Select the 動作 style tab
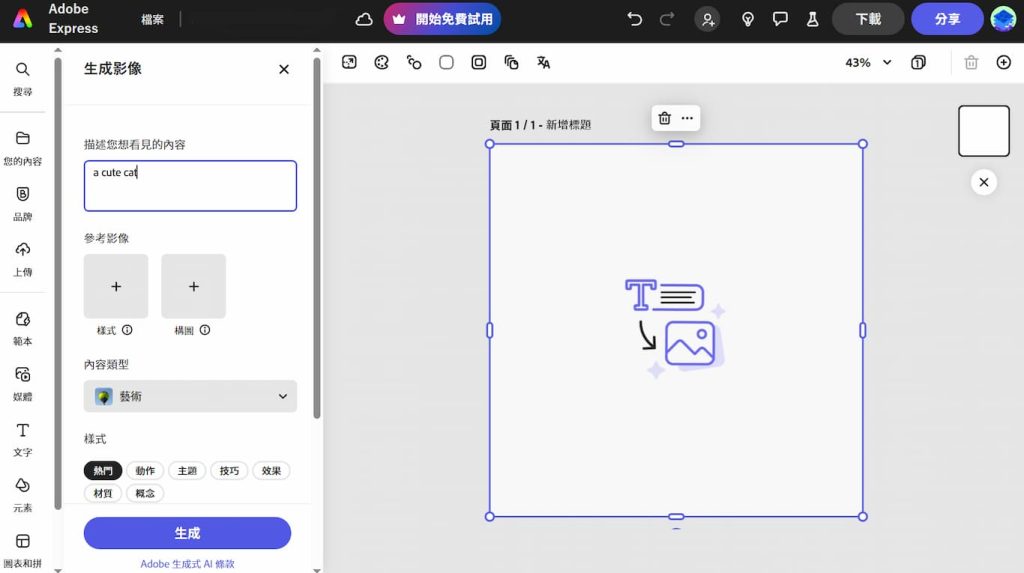The image size is (1024, 573). [x=145, y=470]
